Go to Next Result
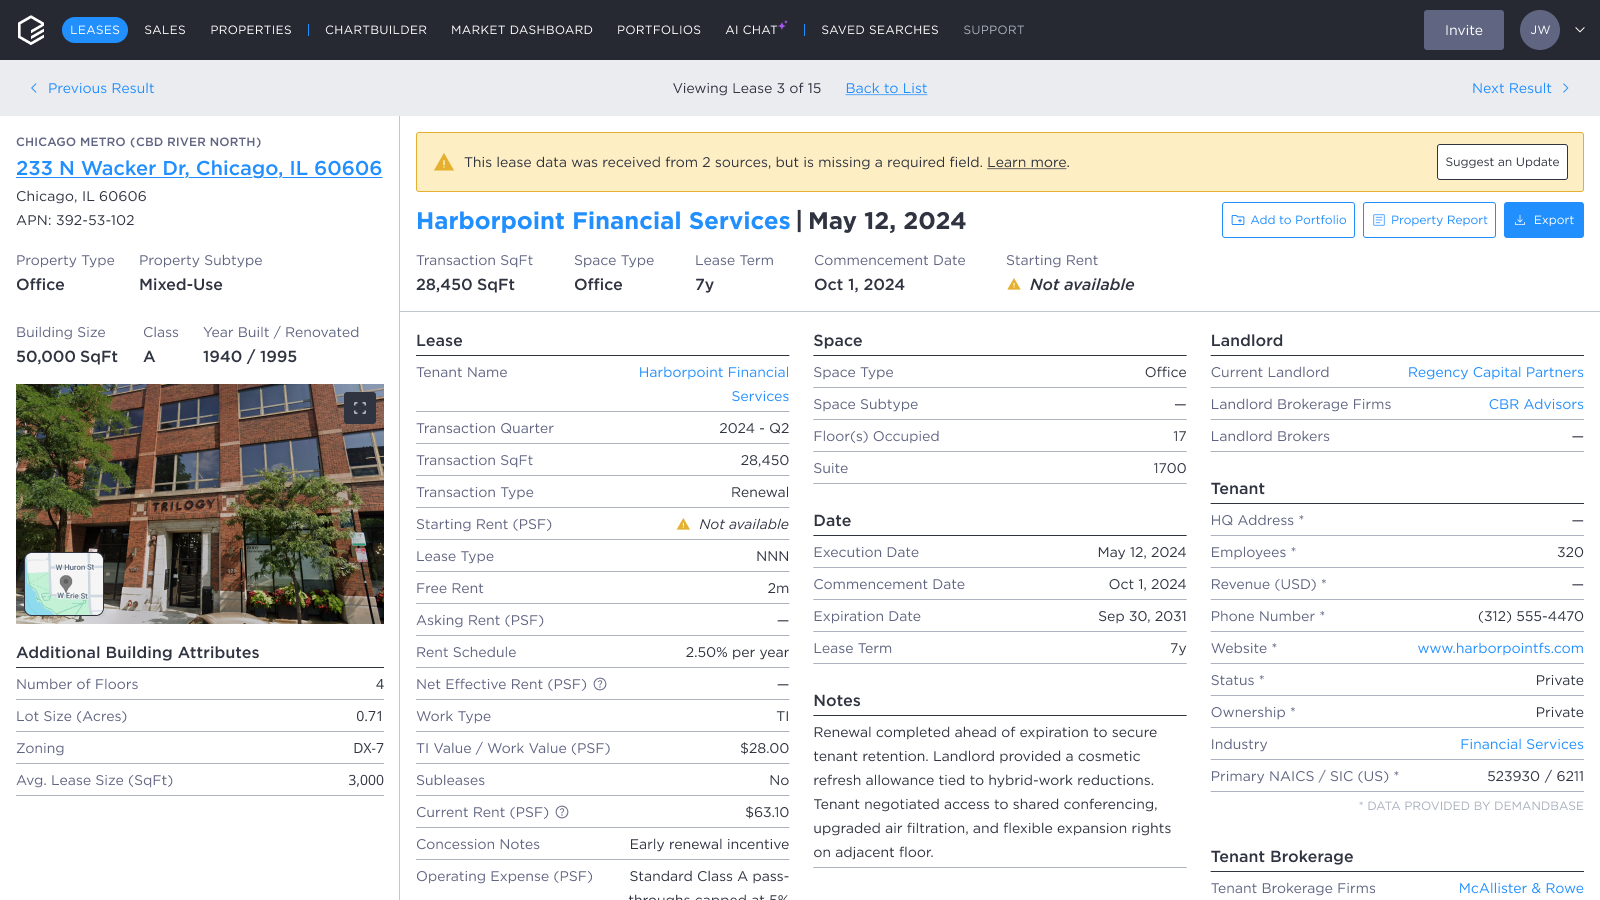The width and height of the screenshot is (1600, 900). click(1521, 88)
